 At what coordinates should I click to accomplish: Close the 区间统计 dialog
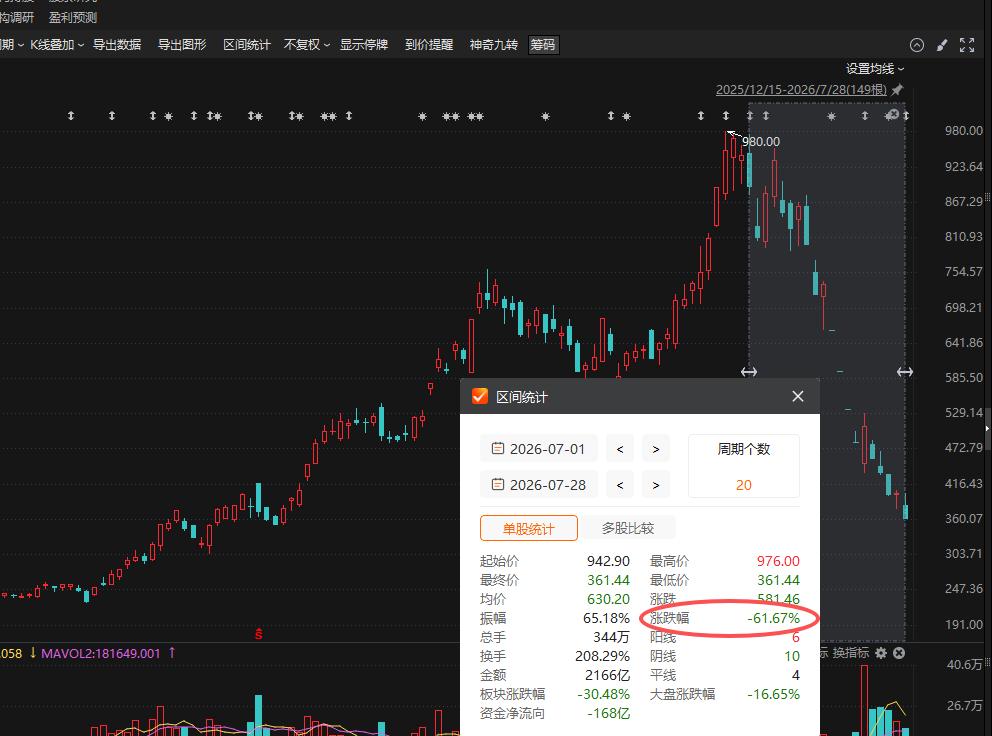pyautogui.click(x=798, y=396)
